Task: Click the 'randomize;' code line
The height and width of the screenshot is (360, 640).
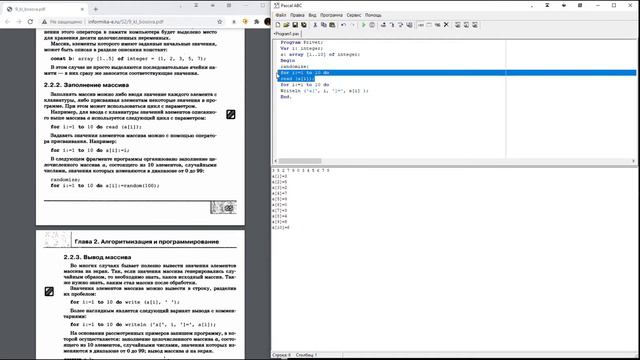Action: tap(295, 67)
